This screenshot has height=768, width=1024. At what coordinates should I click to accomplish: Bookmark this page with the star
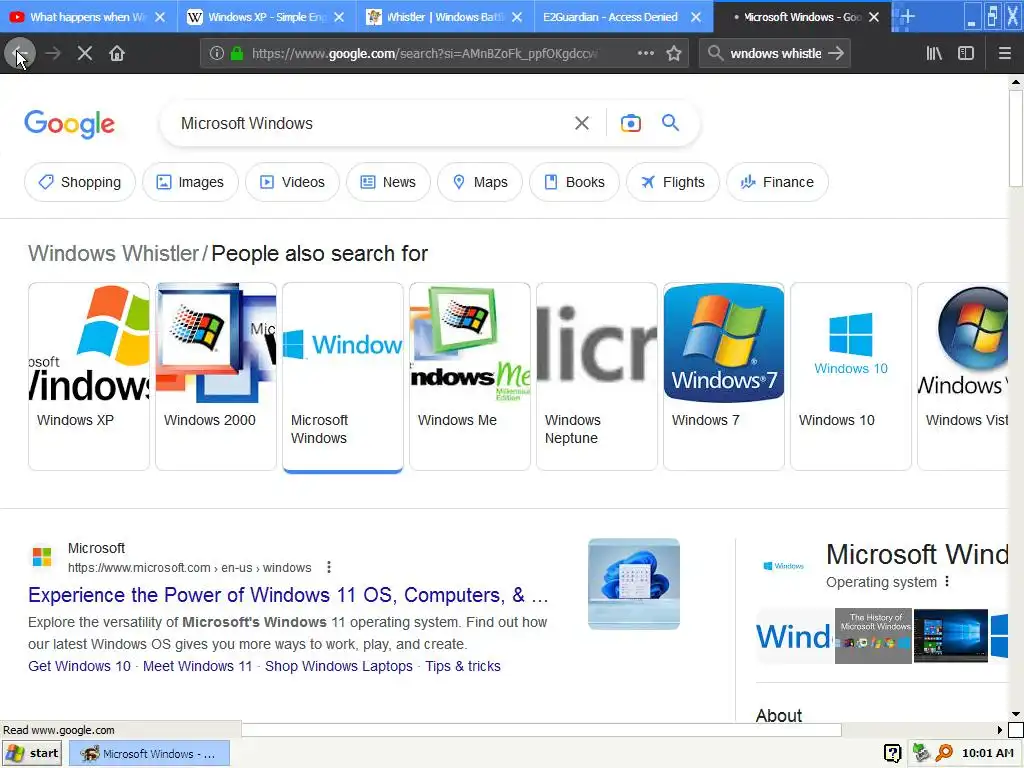click(674, 54)
